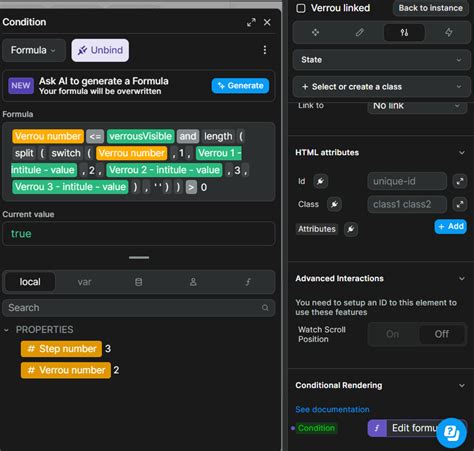Switch to the var tab

click(x=84, y=282)
